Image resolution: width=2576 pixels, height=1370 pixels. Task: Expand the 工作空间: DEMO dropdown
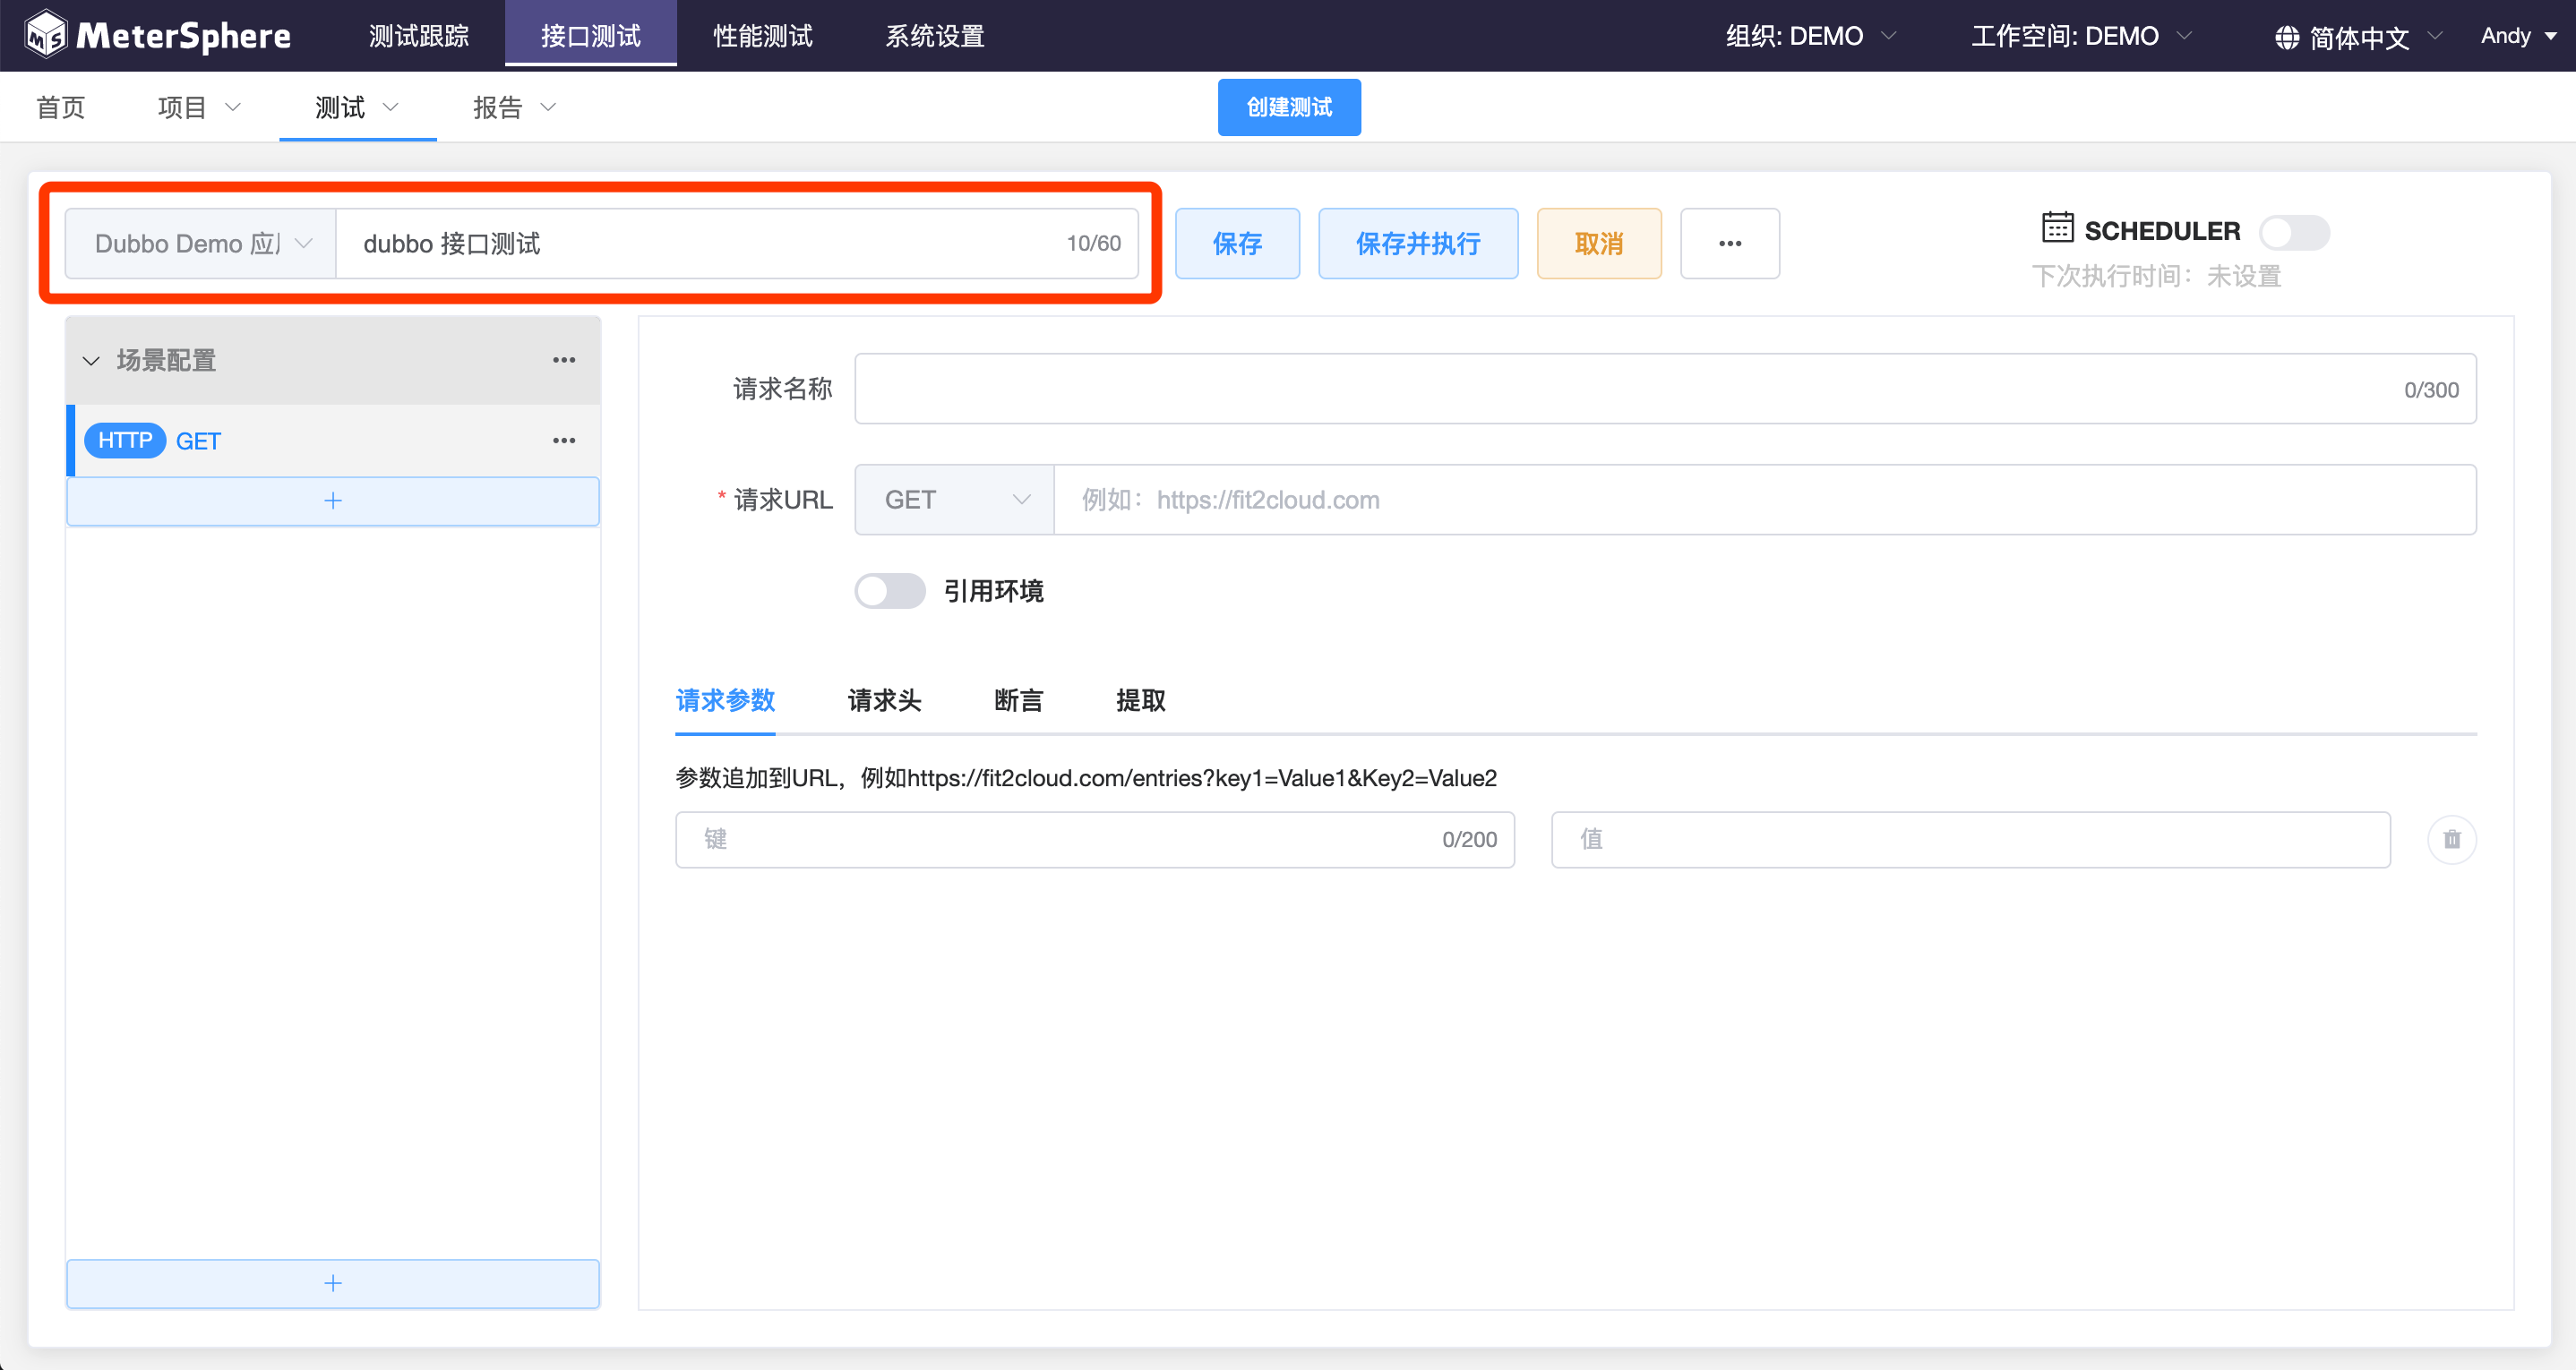[x=2081, y=36]
